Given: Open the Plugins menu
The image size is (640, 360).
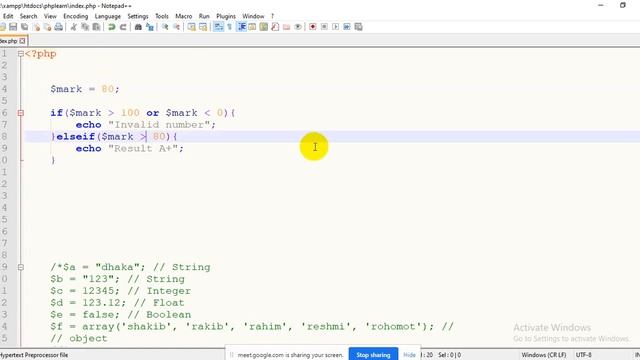Looking at the screenshot, I should click(x=226, y=16).
